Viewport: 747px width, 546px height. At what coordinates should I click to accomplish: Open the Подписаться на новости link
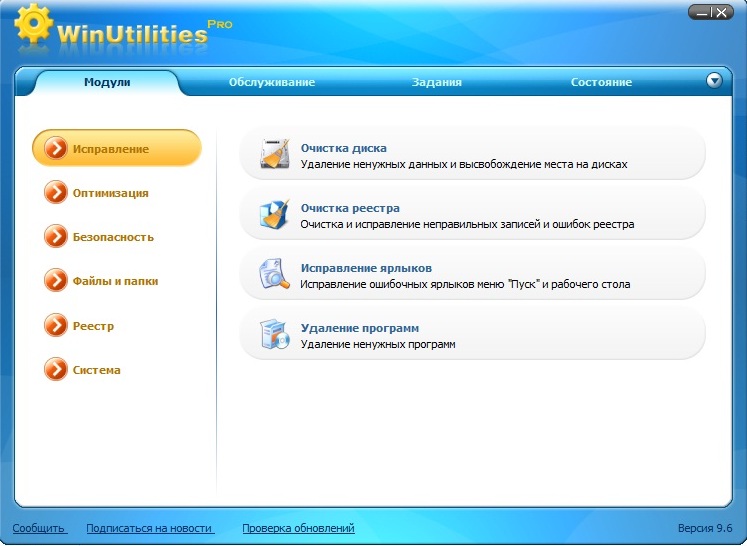149,528
